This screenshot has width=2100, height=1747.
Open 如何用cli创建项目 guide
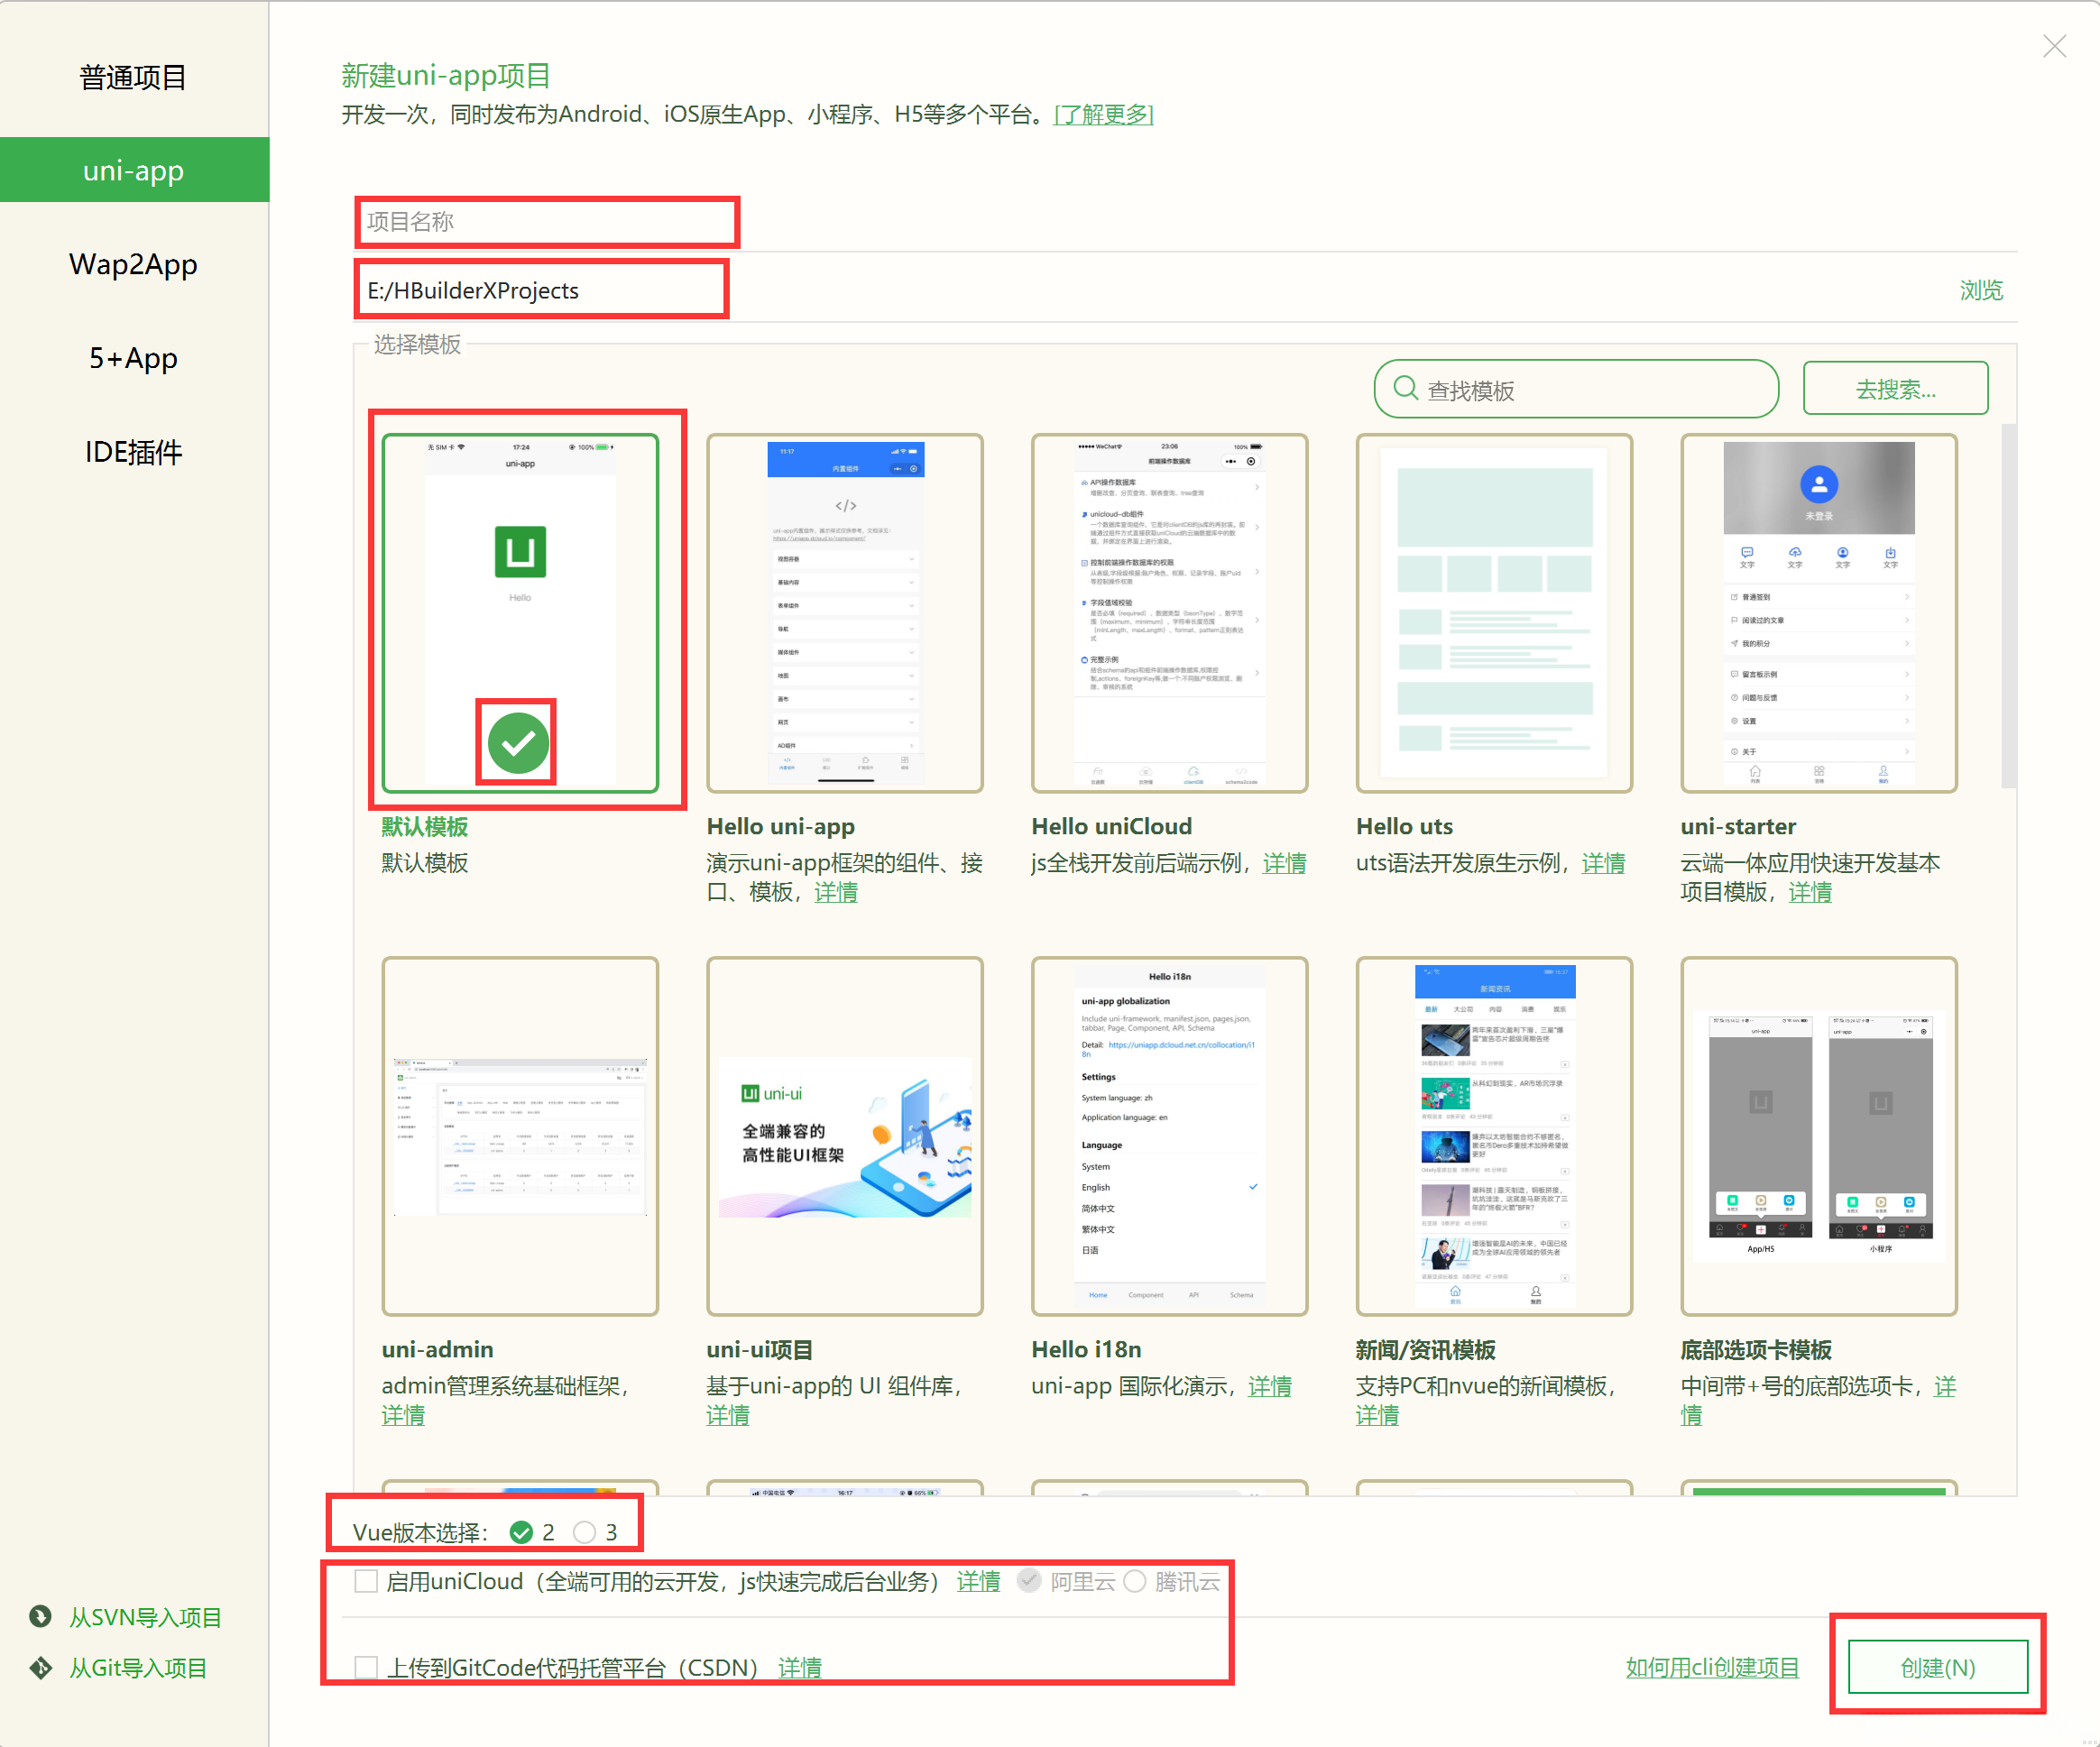point(1712,1667)
